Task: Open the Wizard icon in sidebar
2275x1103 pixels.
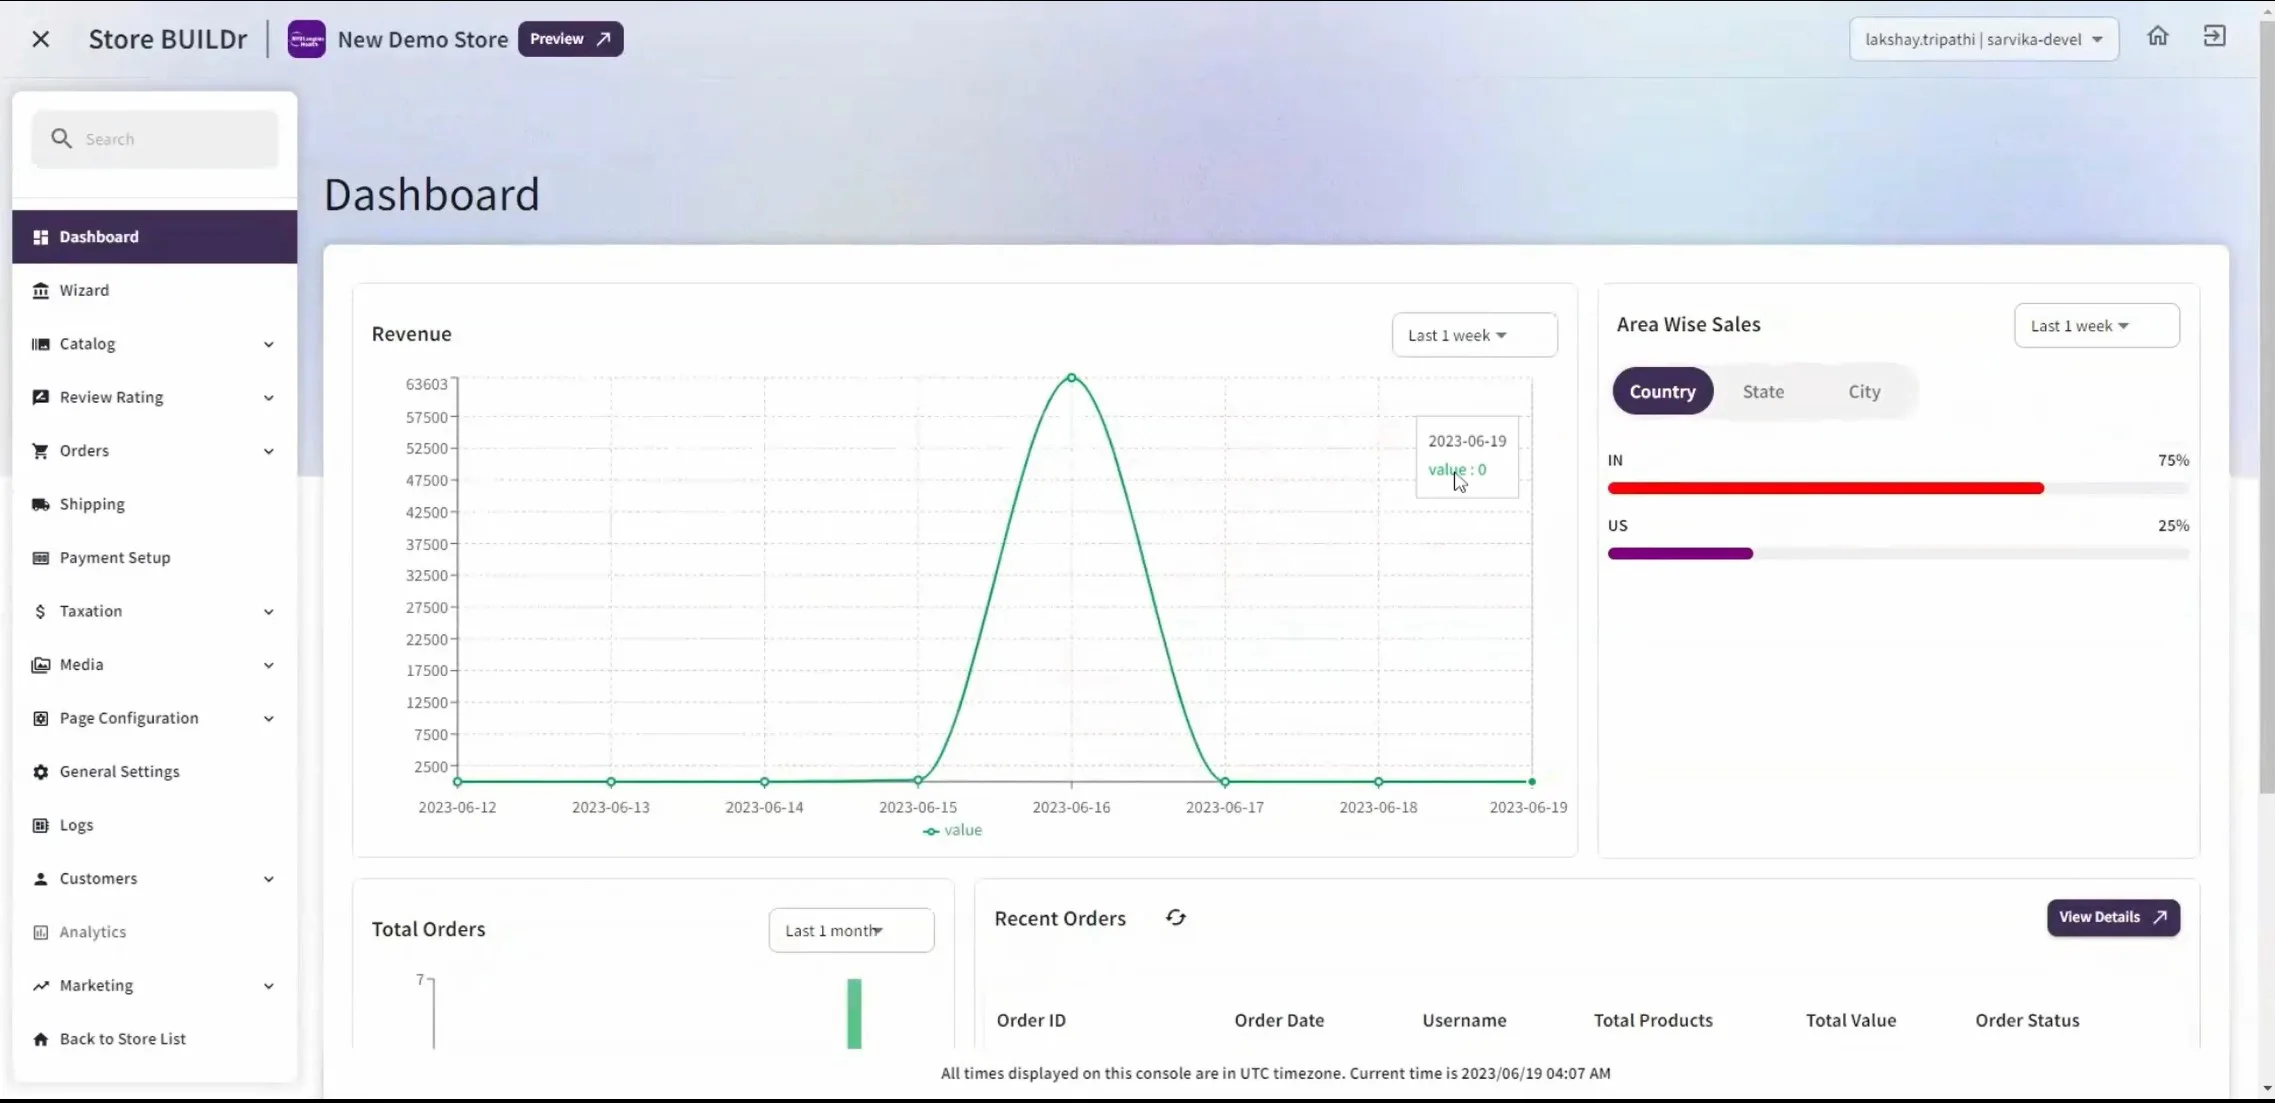Action: point(40,290)
